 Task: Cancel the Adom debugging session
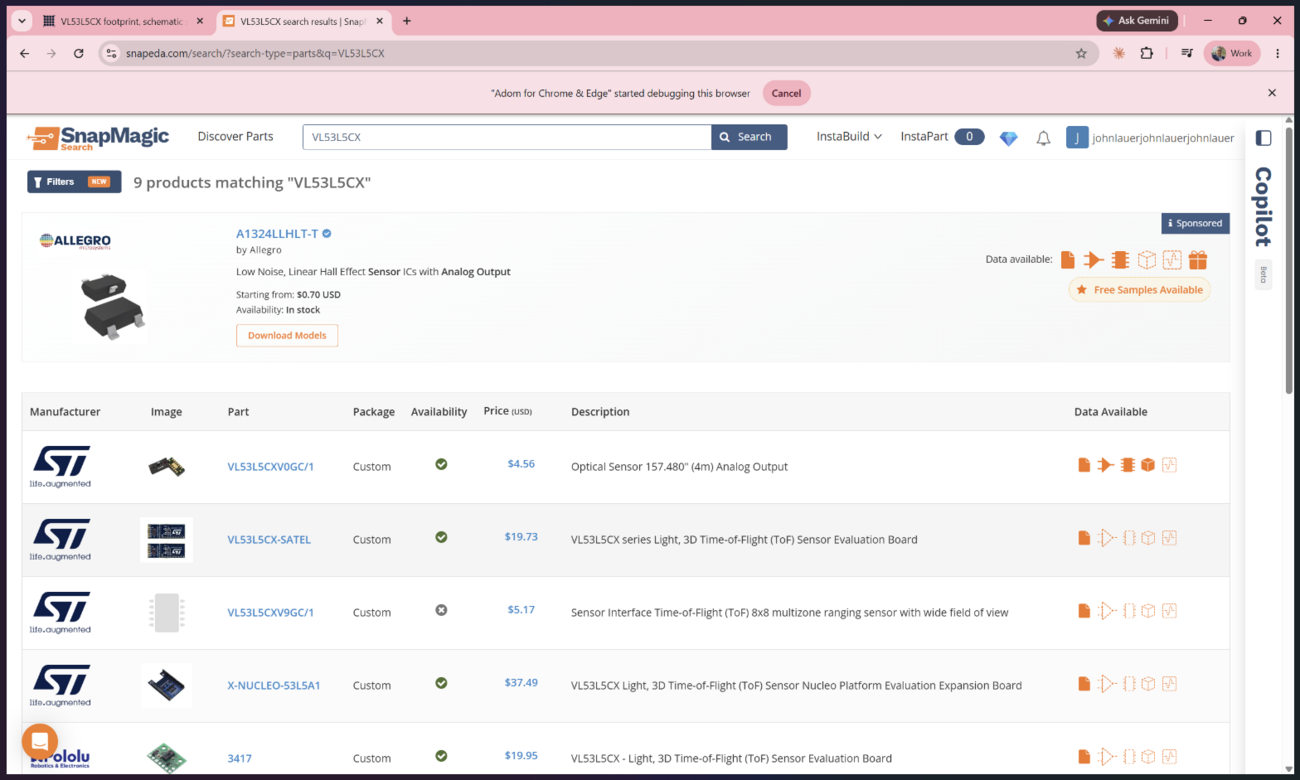click(786, 93)
